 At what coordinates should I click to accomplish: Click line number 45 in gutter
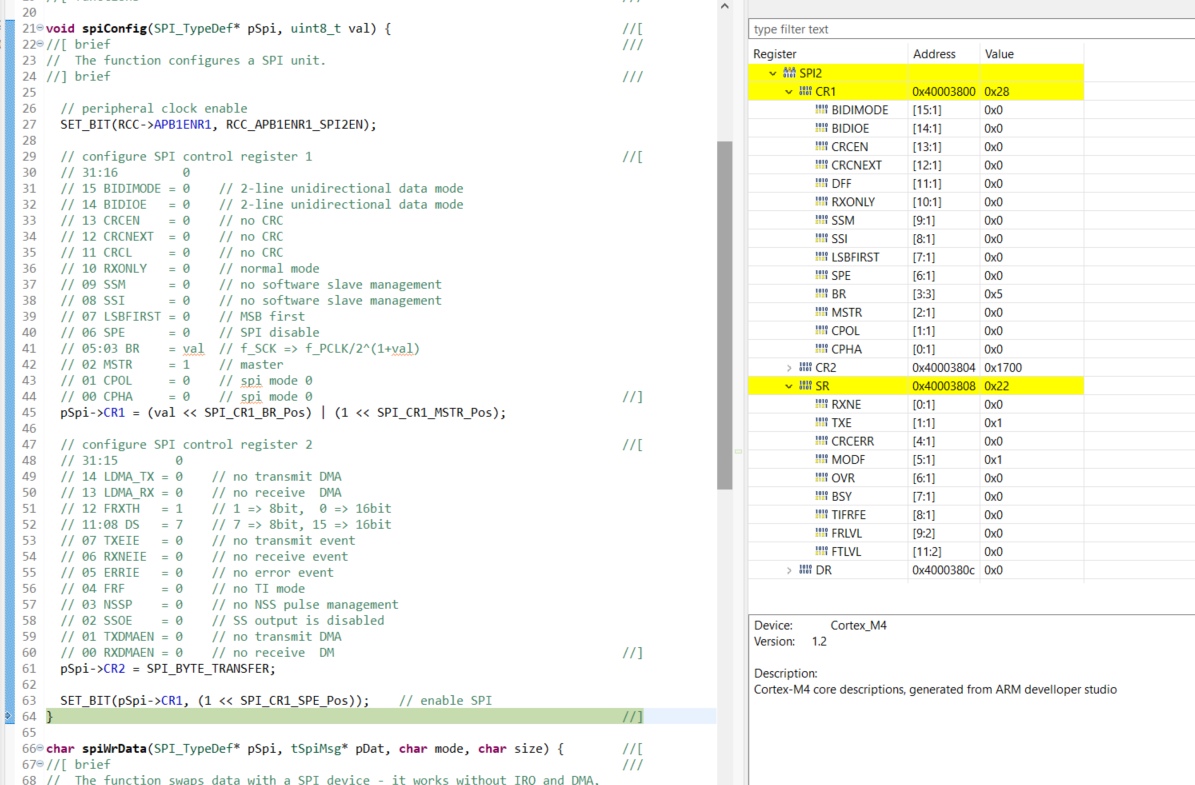click(x=29, y=412)
